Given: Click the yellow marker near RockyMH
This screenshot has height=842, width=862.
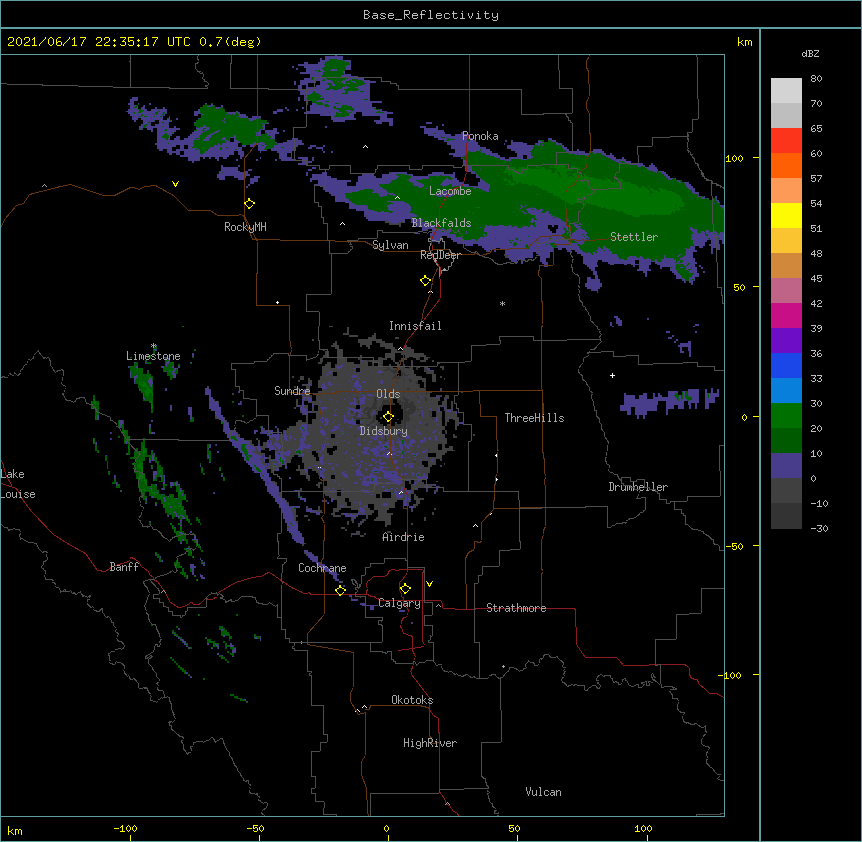Looking at the screenshot, I should click(249, 204).
